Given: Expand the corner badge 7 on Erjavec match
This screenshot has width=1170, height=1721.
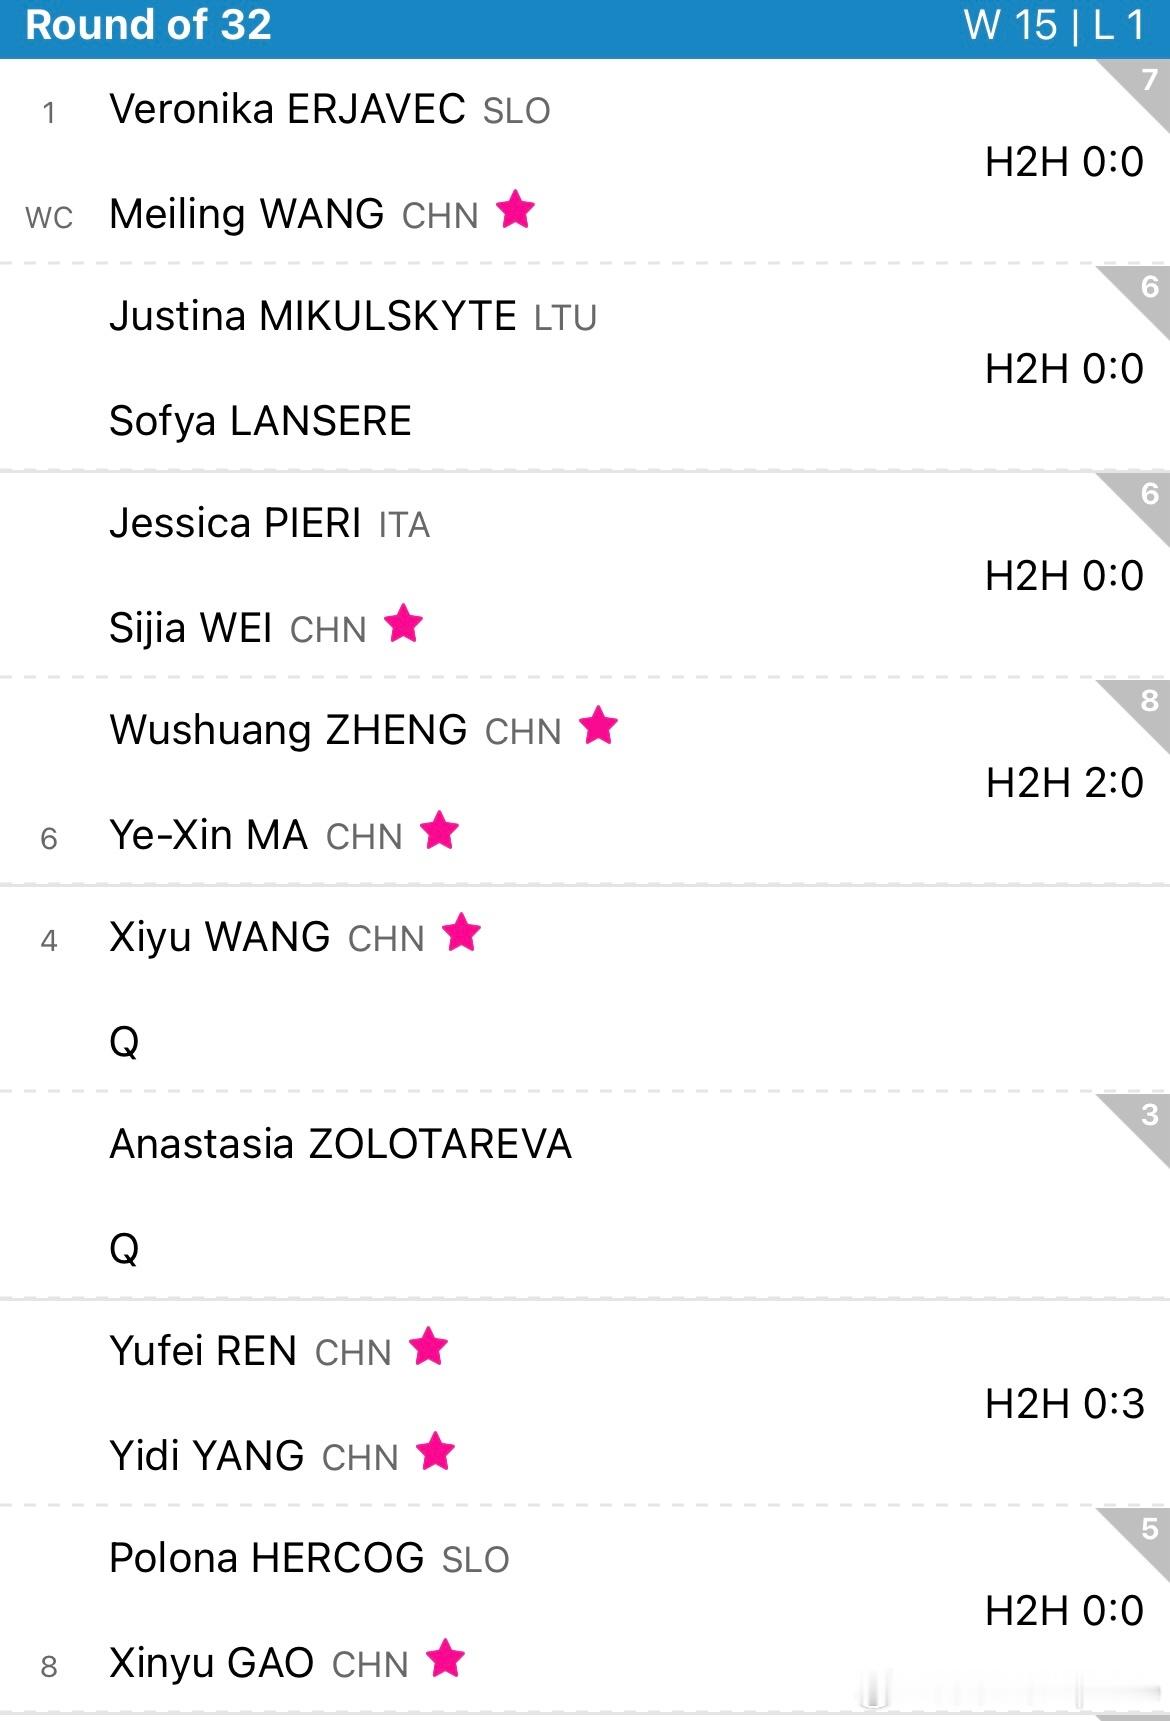Looking at the screenshot, I should (1144, 84).
